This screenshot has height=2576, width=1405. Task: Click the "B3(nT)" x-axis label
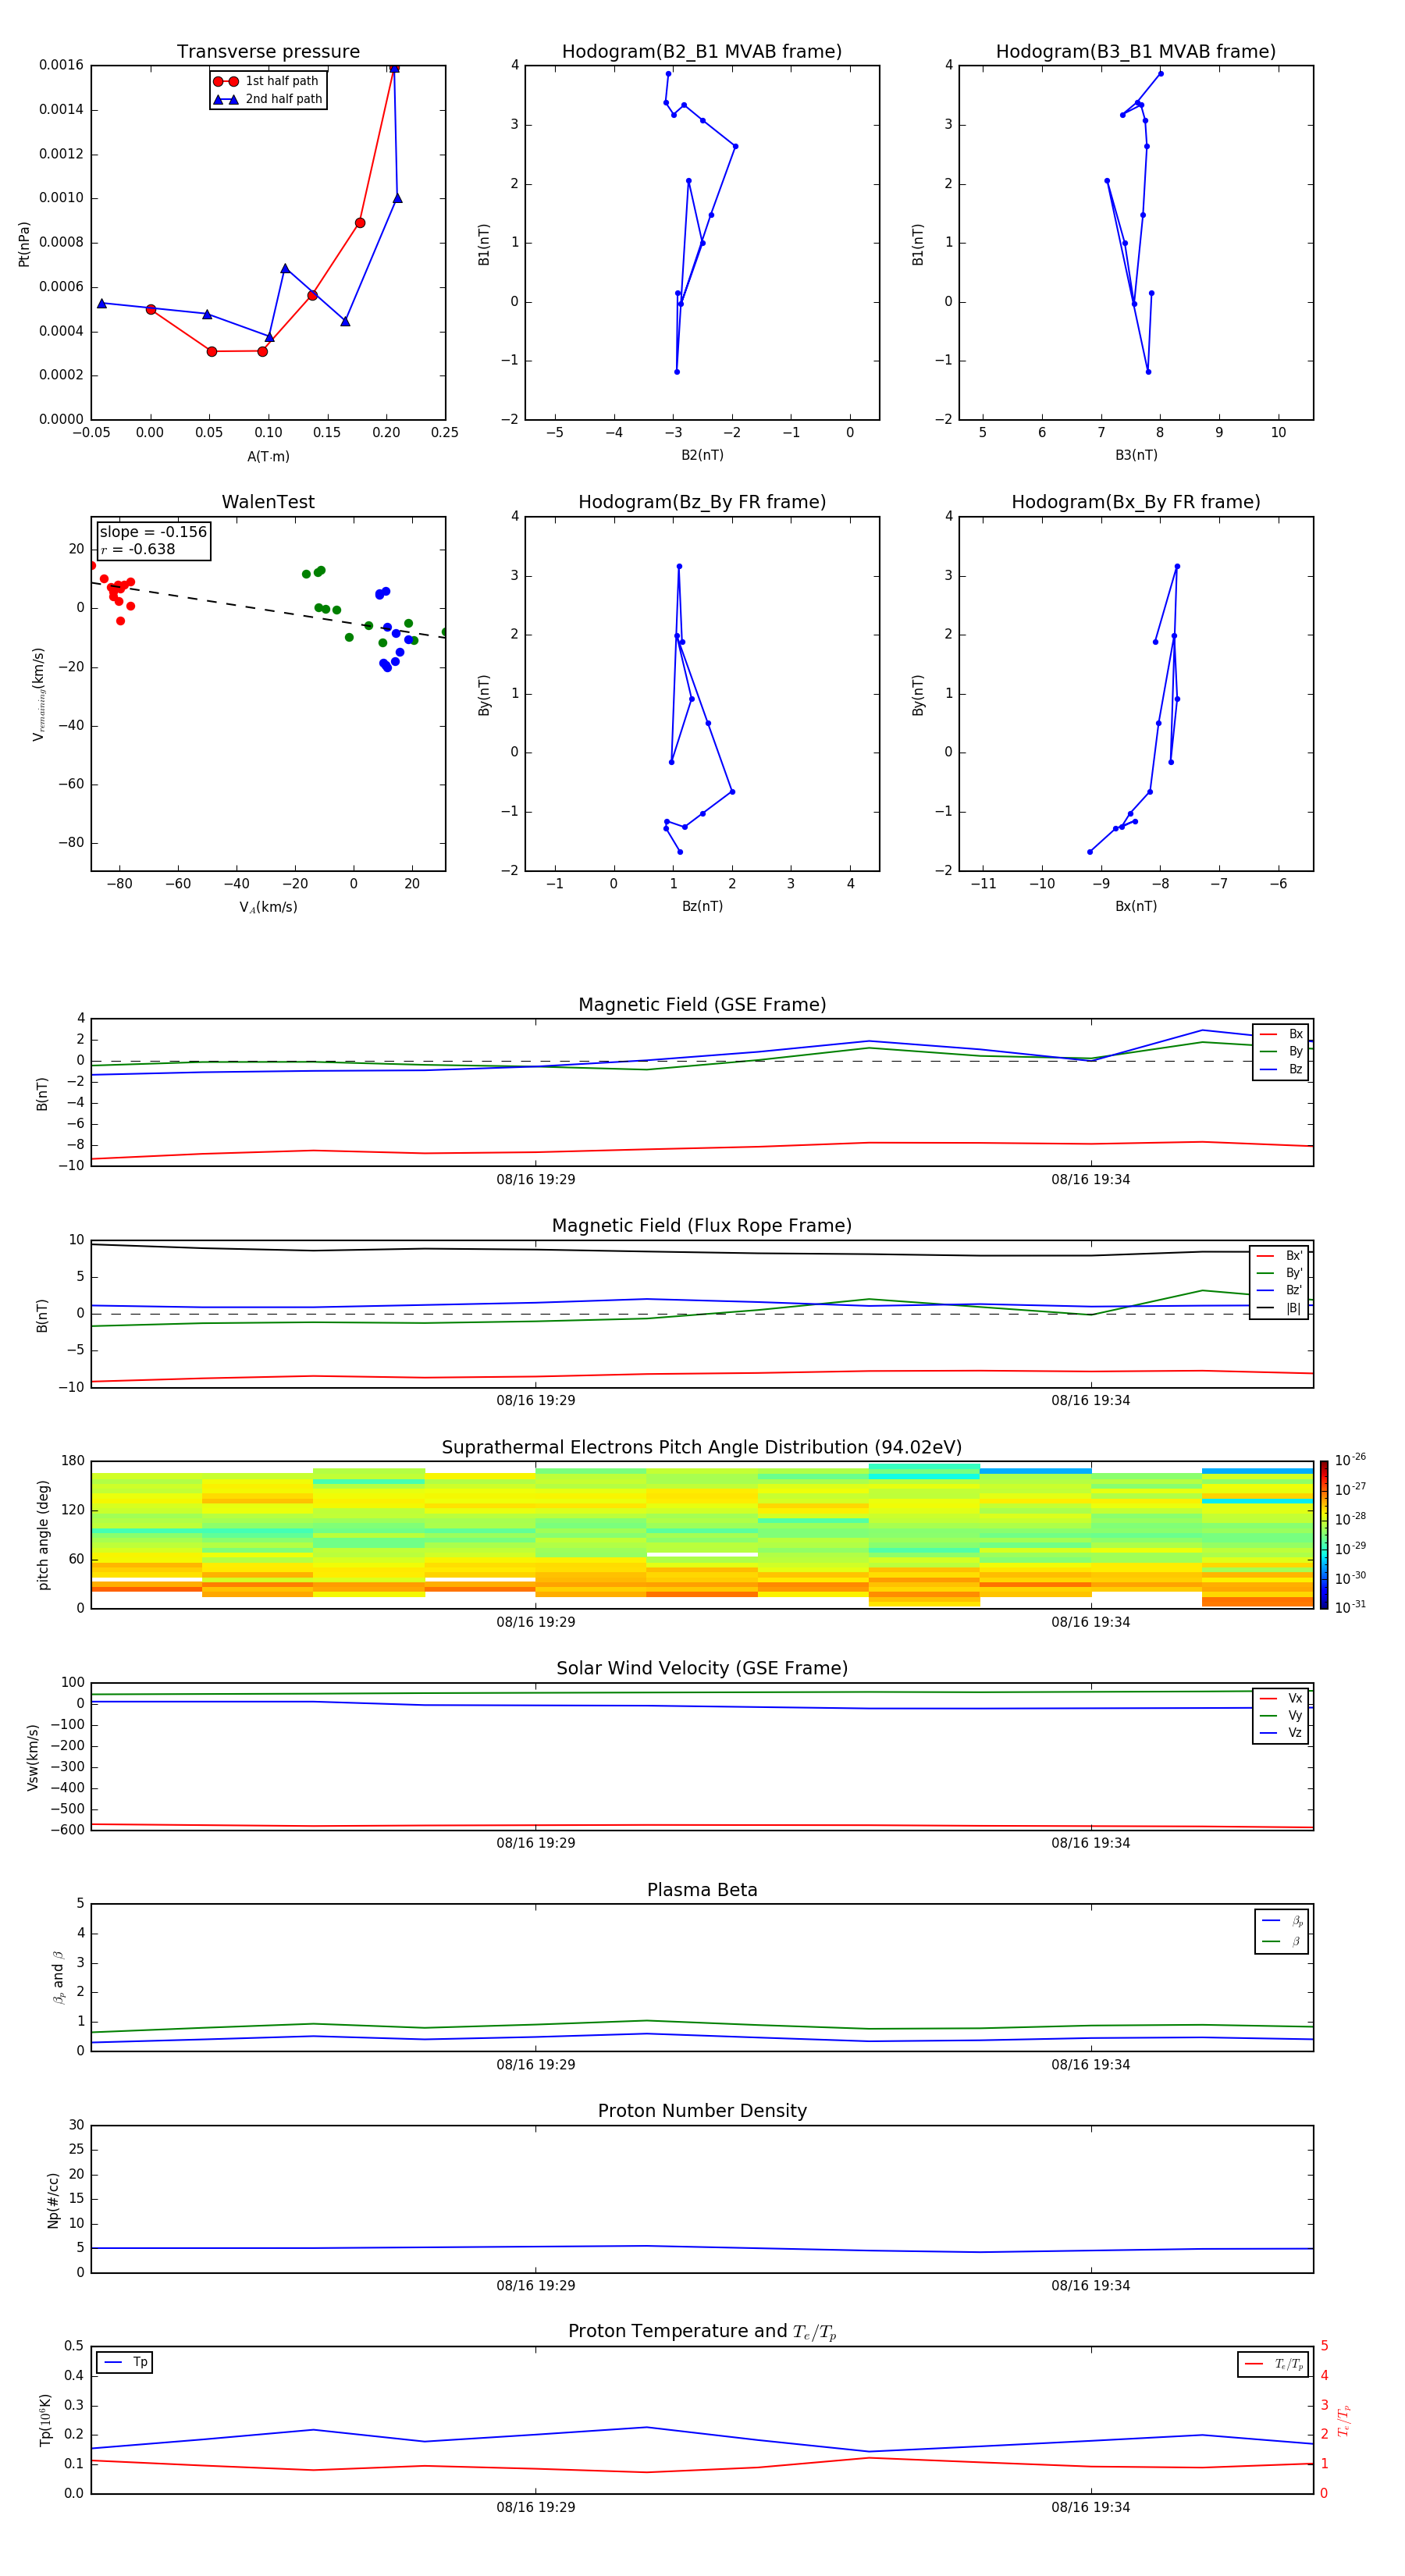coord(1136,456)
